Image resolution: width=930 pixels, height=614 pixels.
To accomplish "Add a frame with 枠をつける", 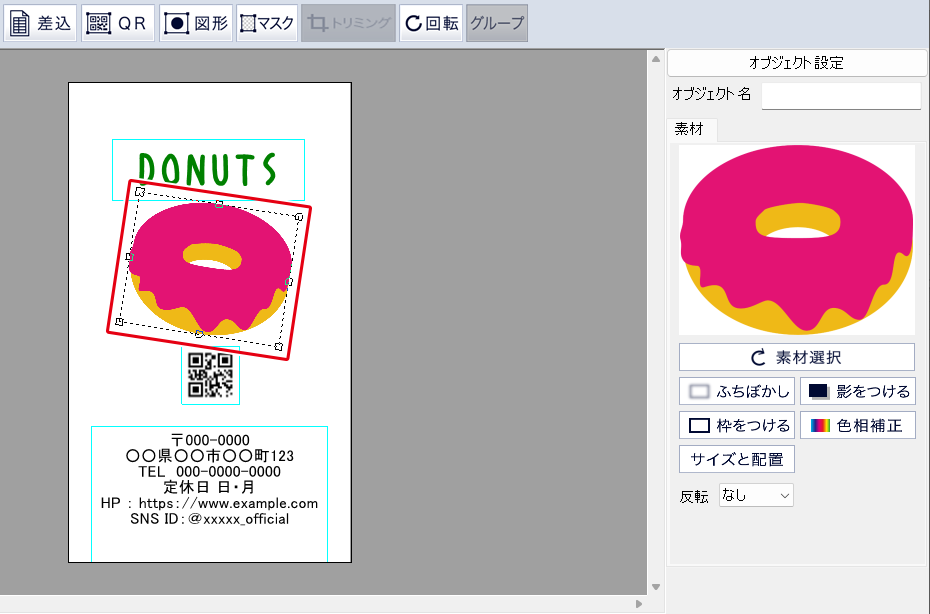I will (x=737, y=425).
